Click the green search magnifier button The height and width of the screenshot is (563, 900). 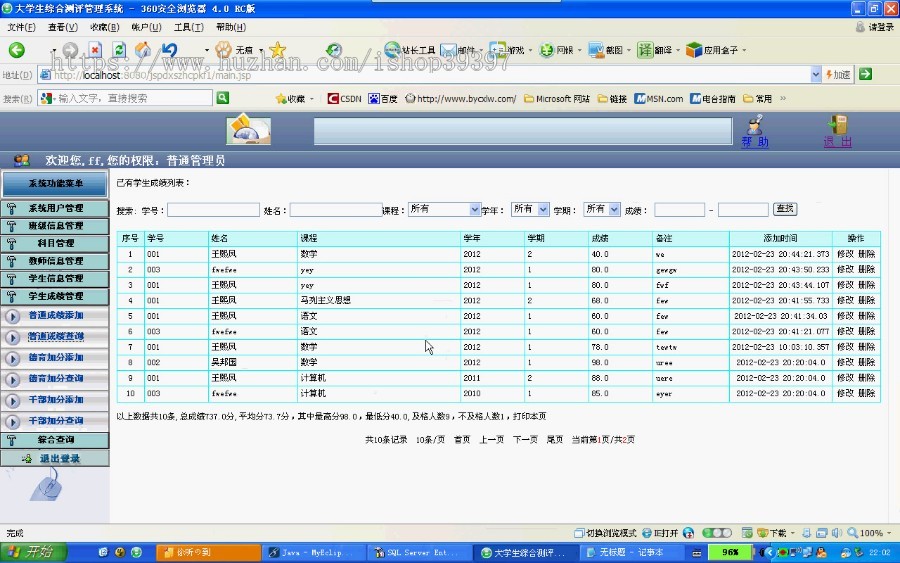coord(223,98)
